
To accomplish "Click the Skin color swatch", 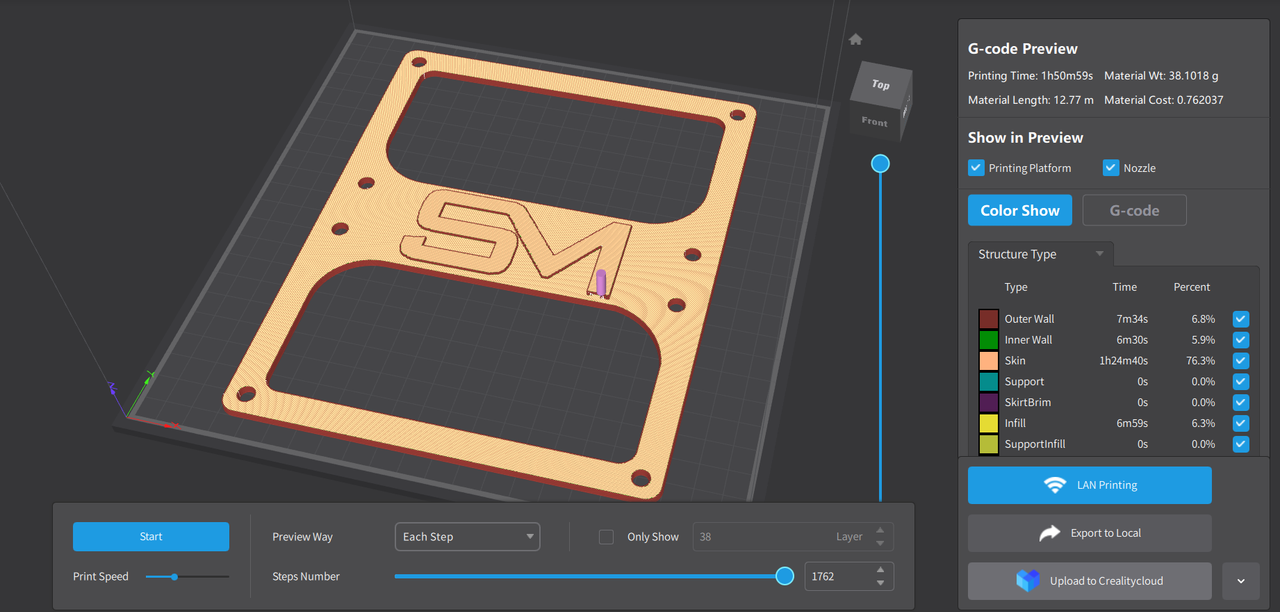I will click(x=988, y=361).
